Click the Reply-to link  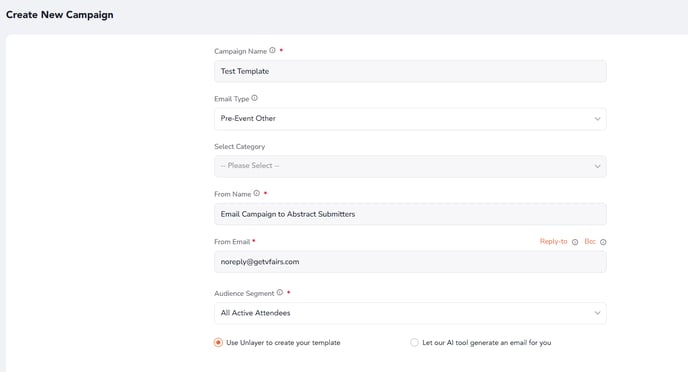[x=553, y=242]
